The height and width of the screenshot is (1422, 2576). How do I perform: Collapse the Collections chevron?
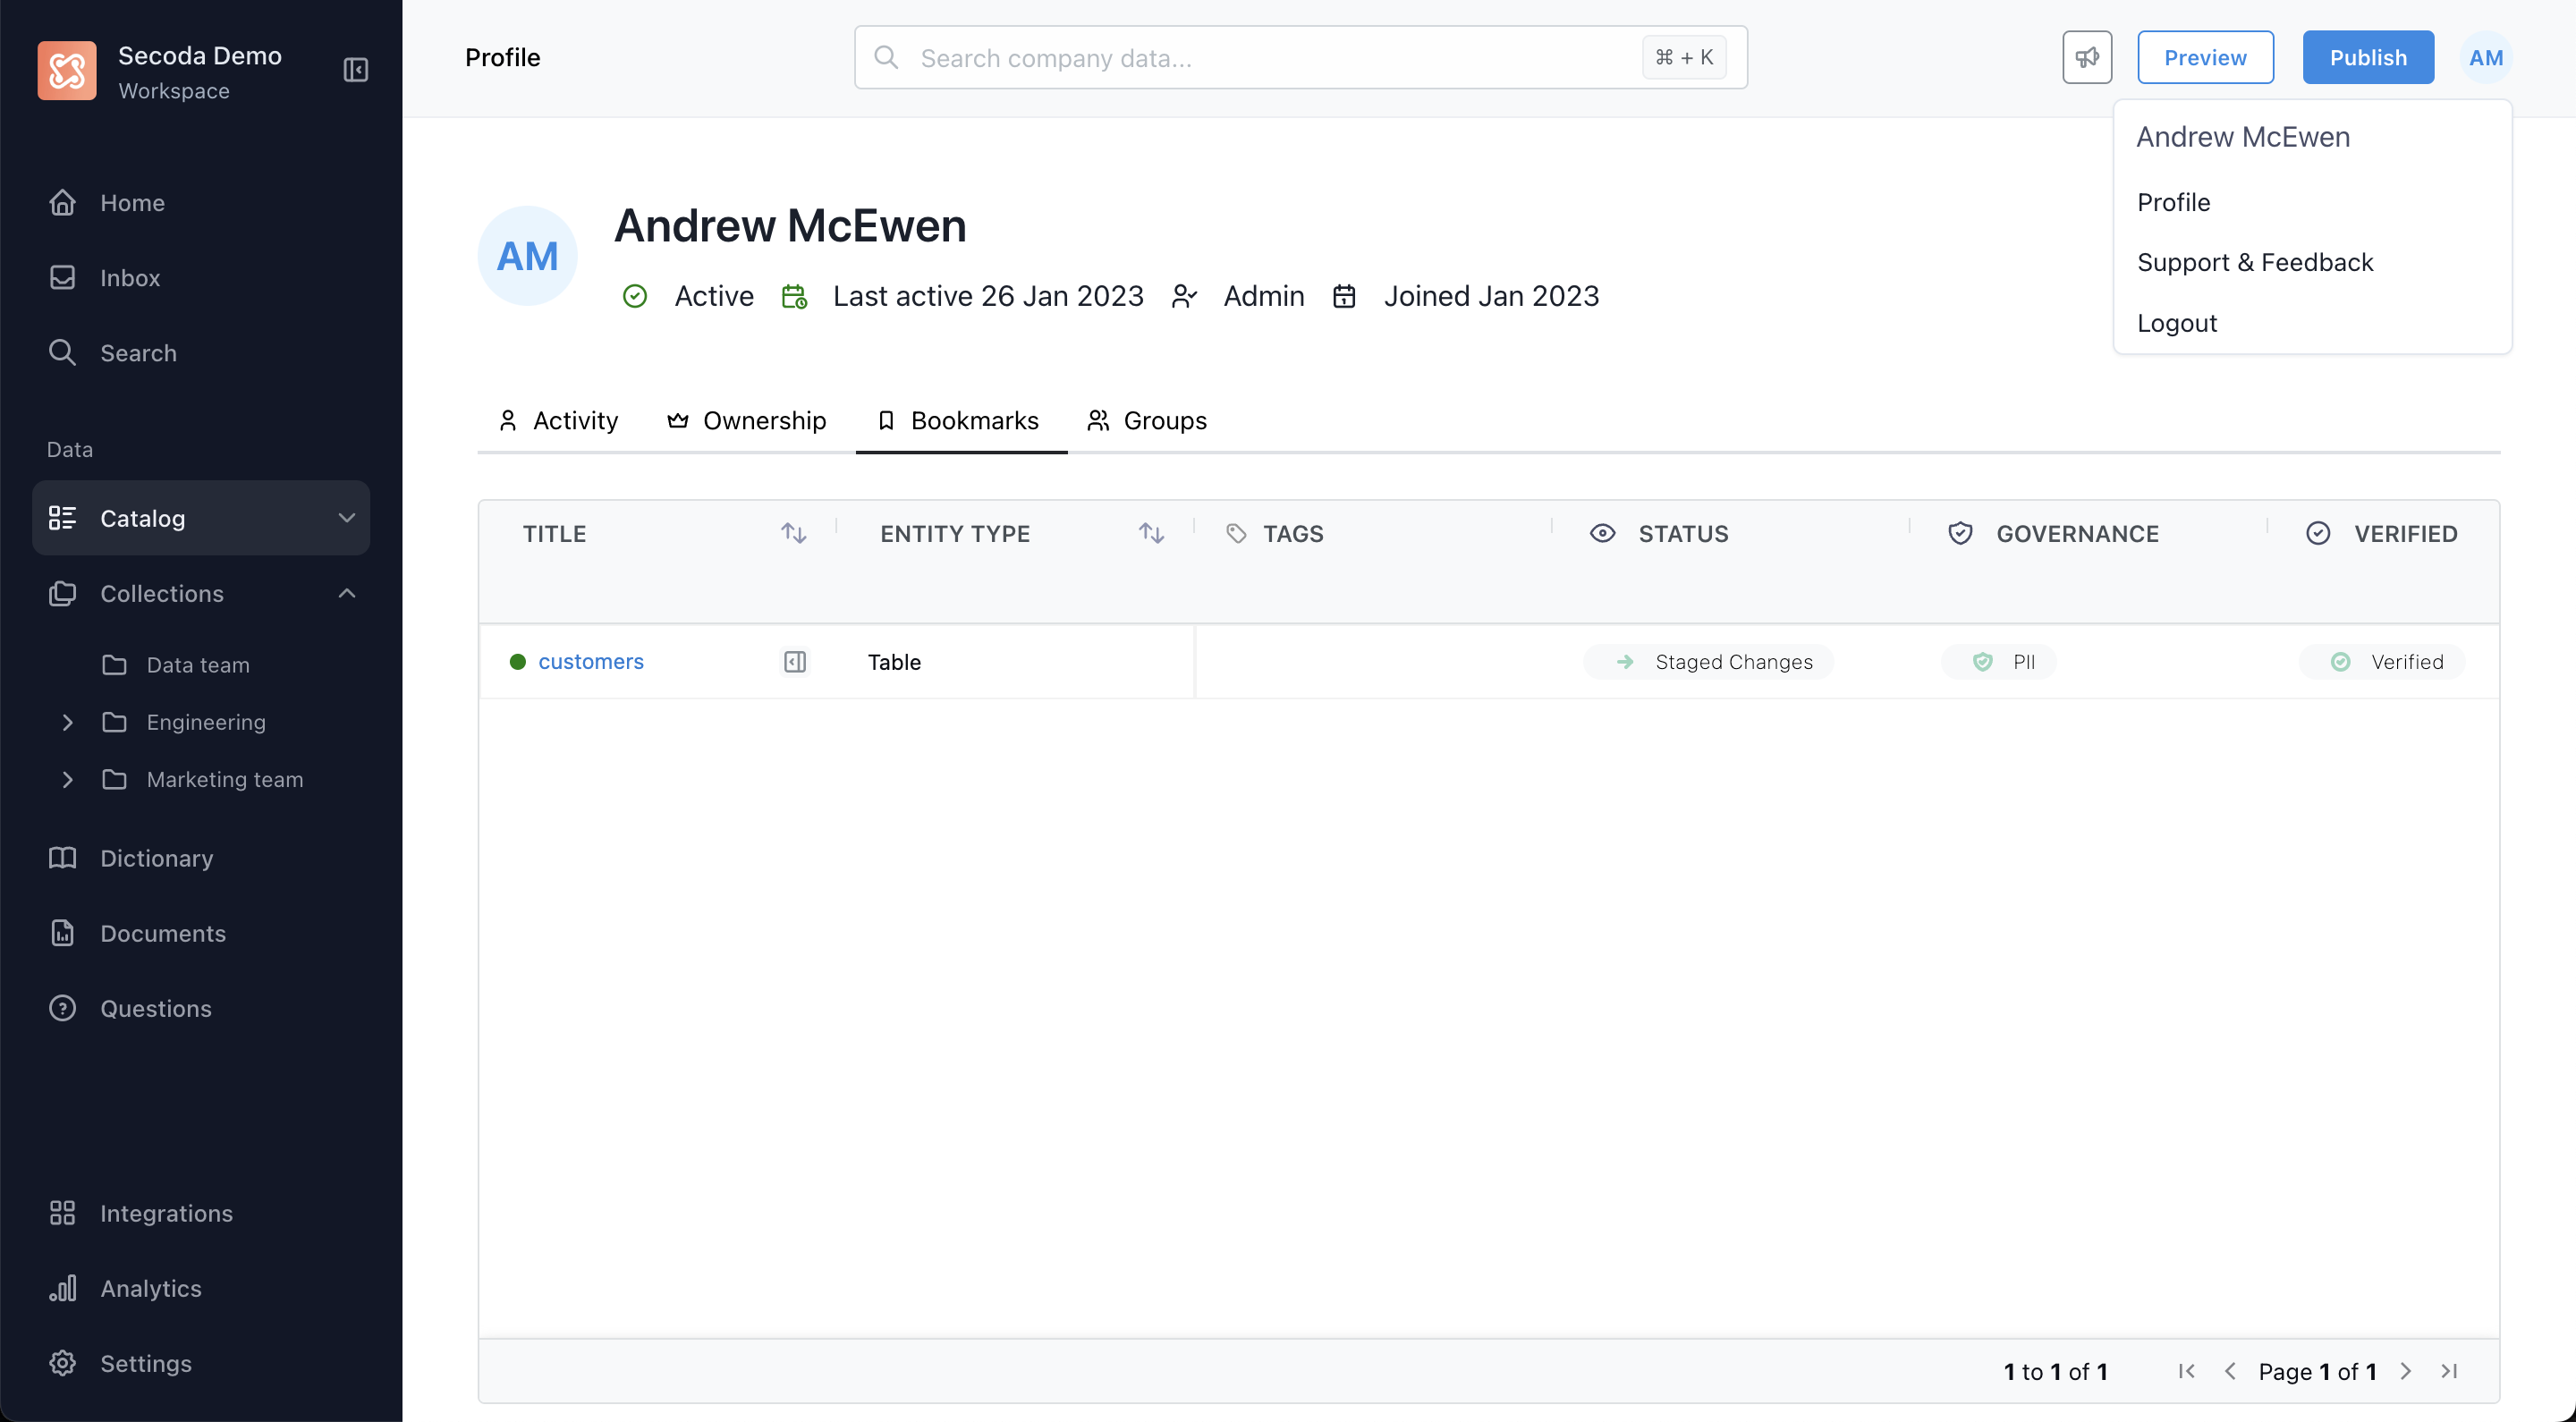[x=346, y=593]
